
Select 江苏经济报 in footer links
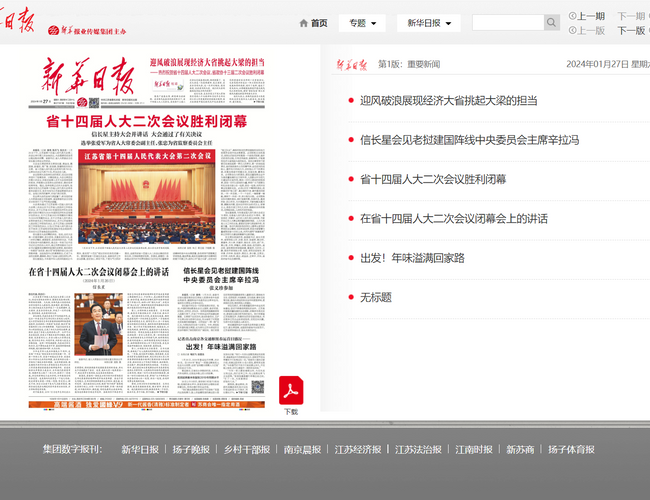point(358,450)
